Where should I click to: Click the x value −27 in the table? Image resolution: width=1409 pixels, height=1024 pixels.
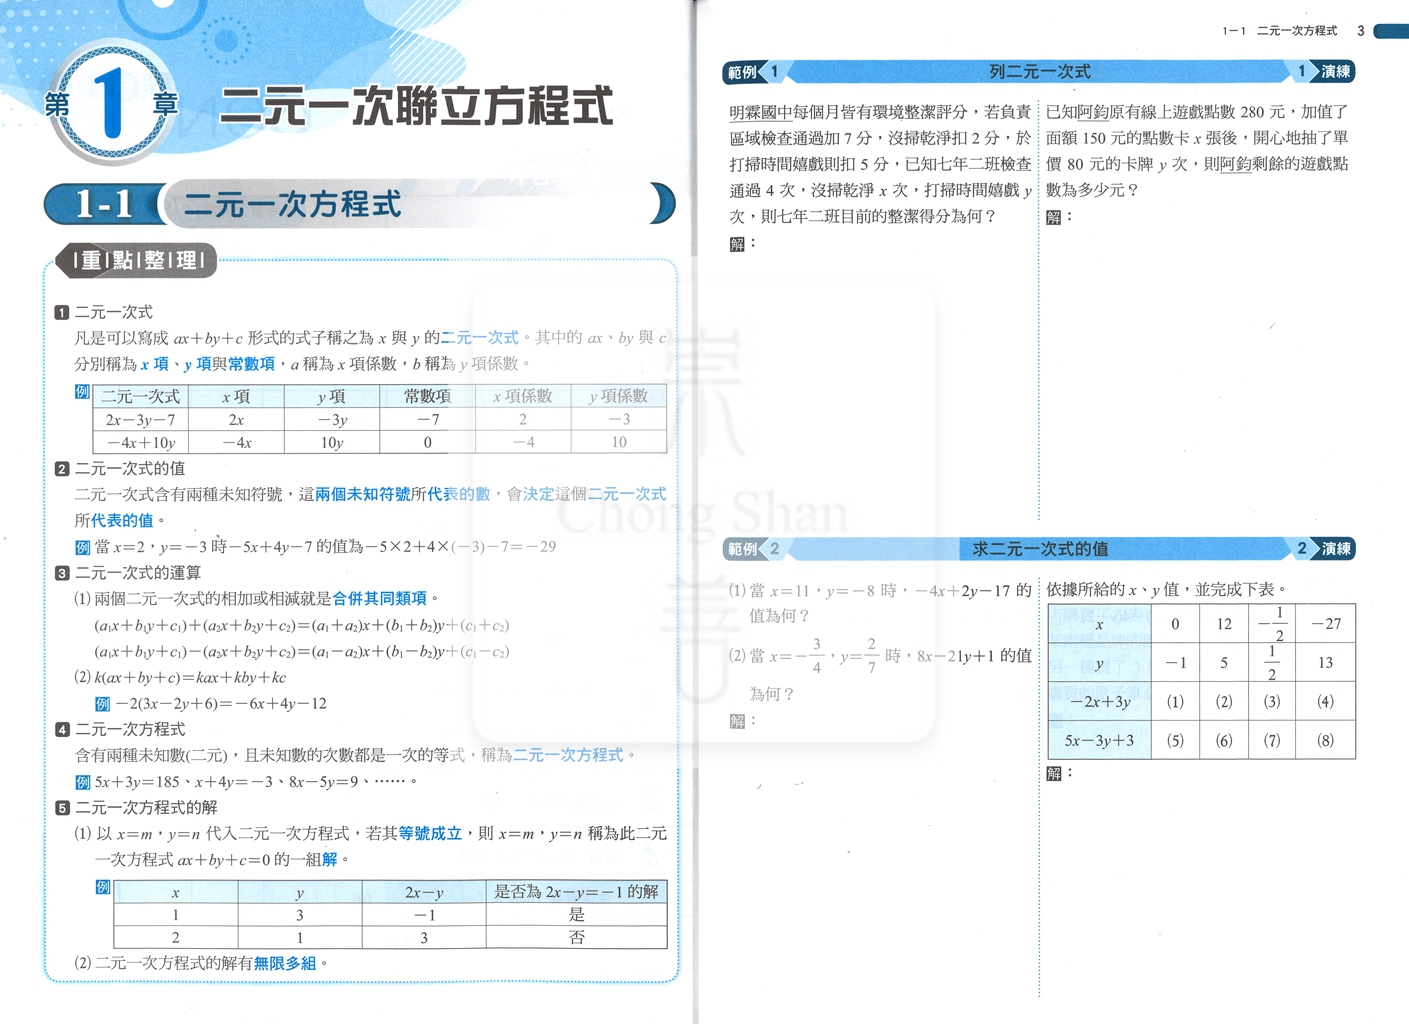pyautogui.click(x=1325, y=624)
